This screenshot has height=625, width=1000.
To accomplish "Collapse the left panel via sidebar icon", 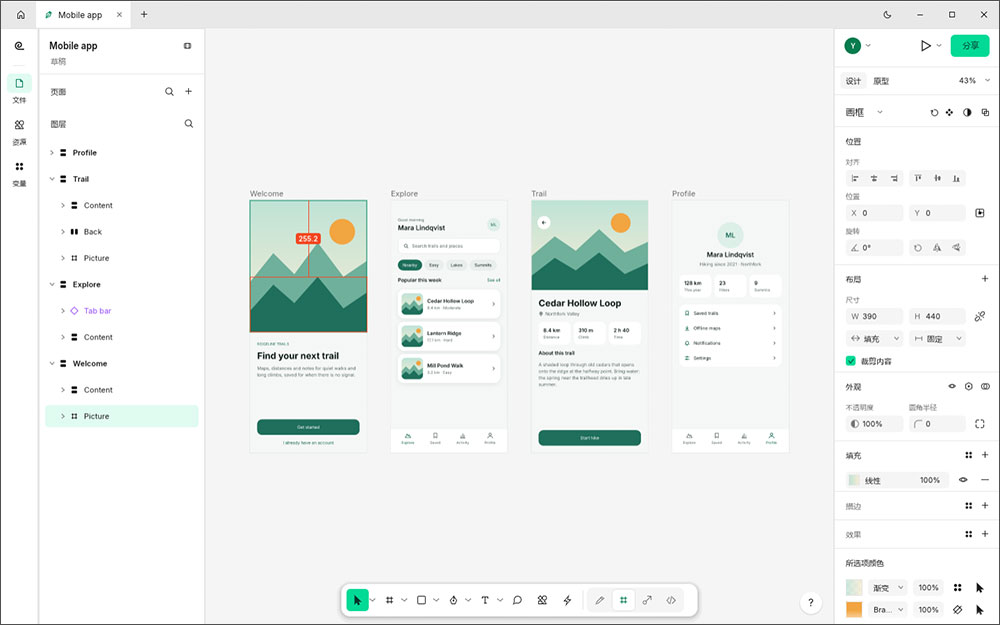I will pos(188,46).
